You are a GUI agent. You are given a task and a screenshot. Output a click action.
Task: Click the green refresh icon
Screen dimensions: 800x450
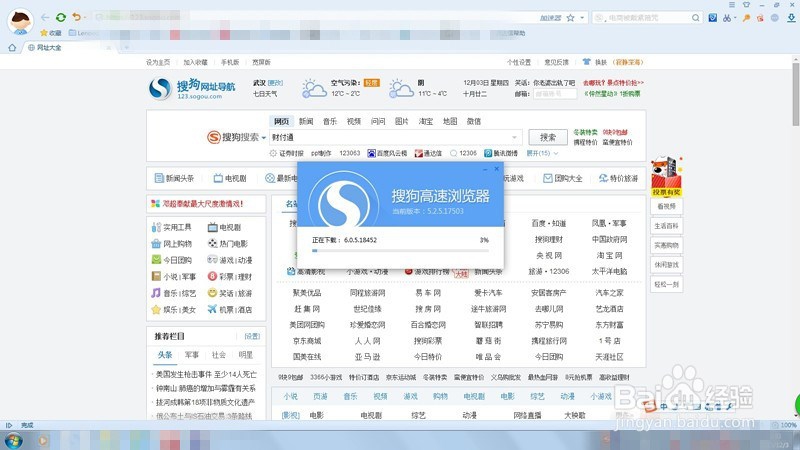pyautogui.click(x=61, y=17)
